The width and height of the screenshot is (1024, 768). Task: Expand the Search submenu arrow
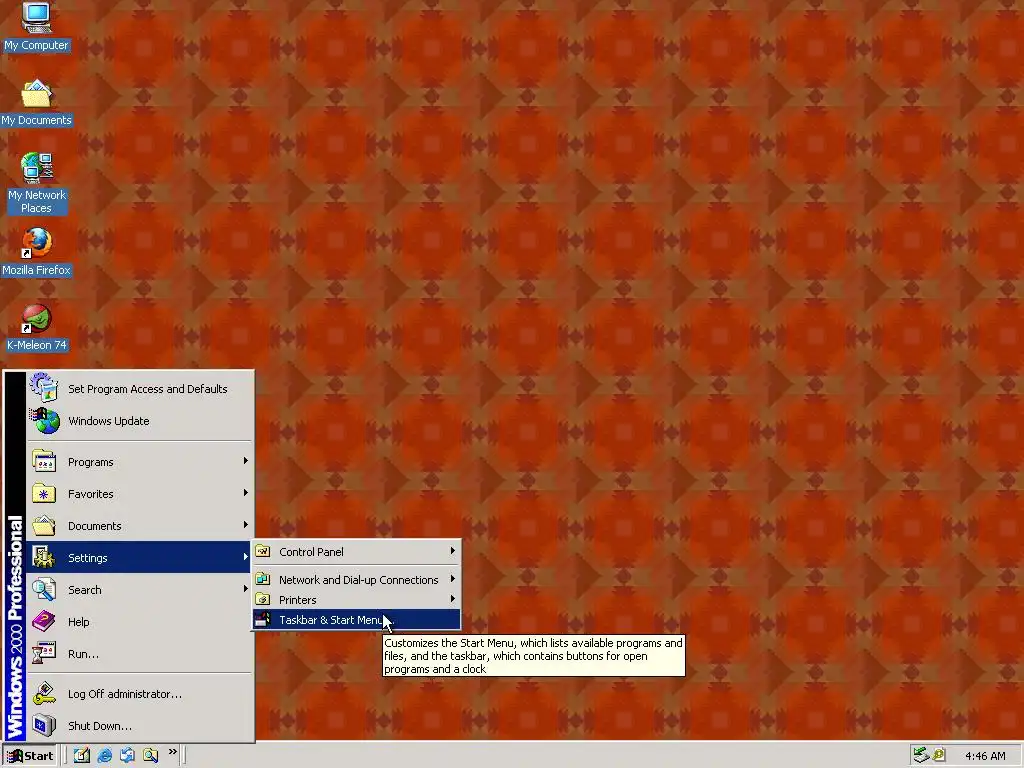(246, 589)
